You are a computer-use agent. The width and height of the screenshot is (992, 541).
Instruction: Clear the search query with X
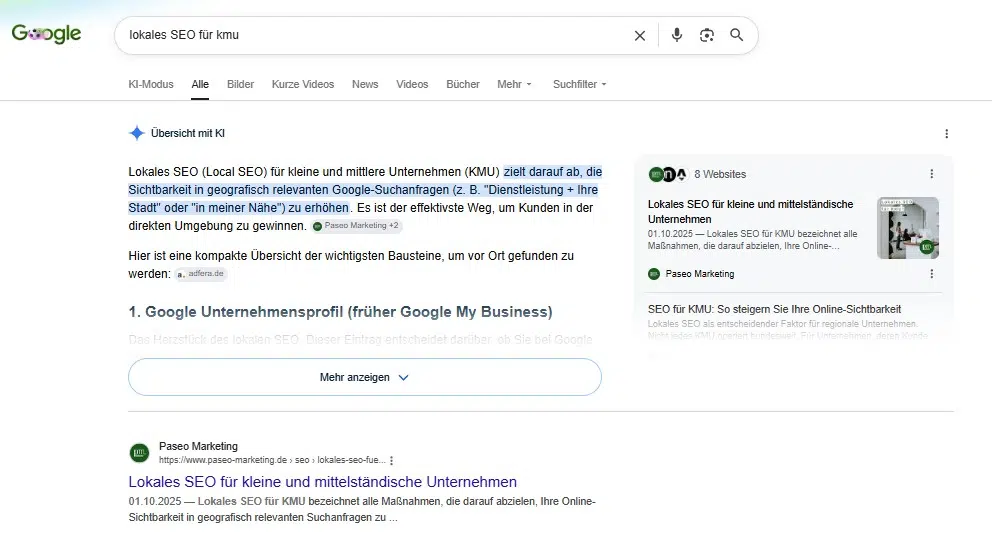[640, 35]
